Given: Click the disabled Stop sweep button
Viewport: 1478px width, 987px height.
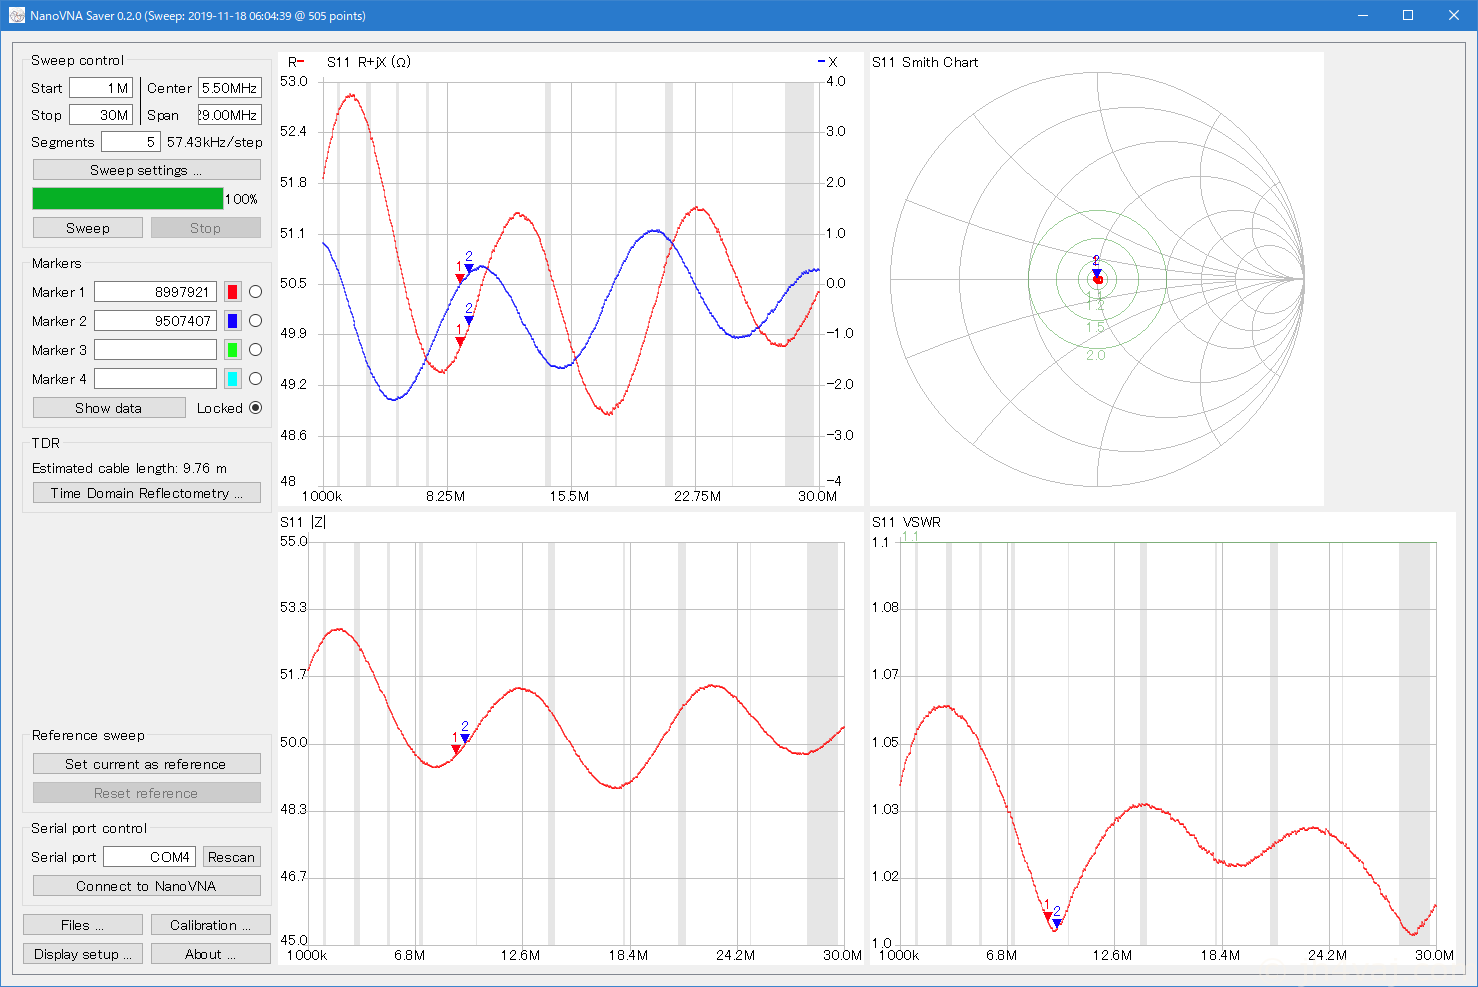Looking at the screenshot, I should 205,228.
